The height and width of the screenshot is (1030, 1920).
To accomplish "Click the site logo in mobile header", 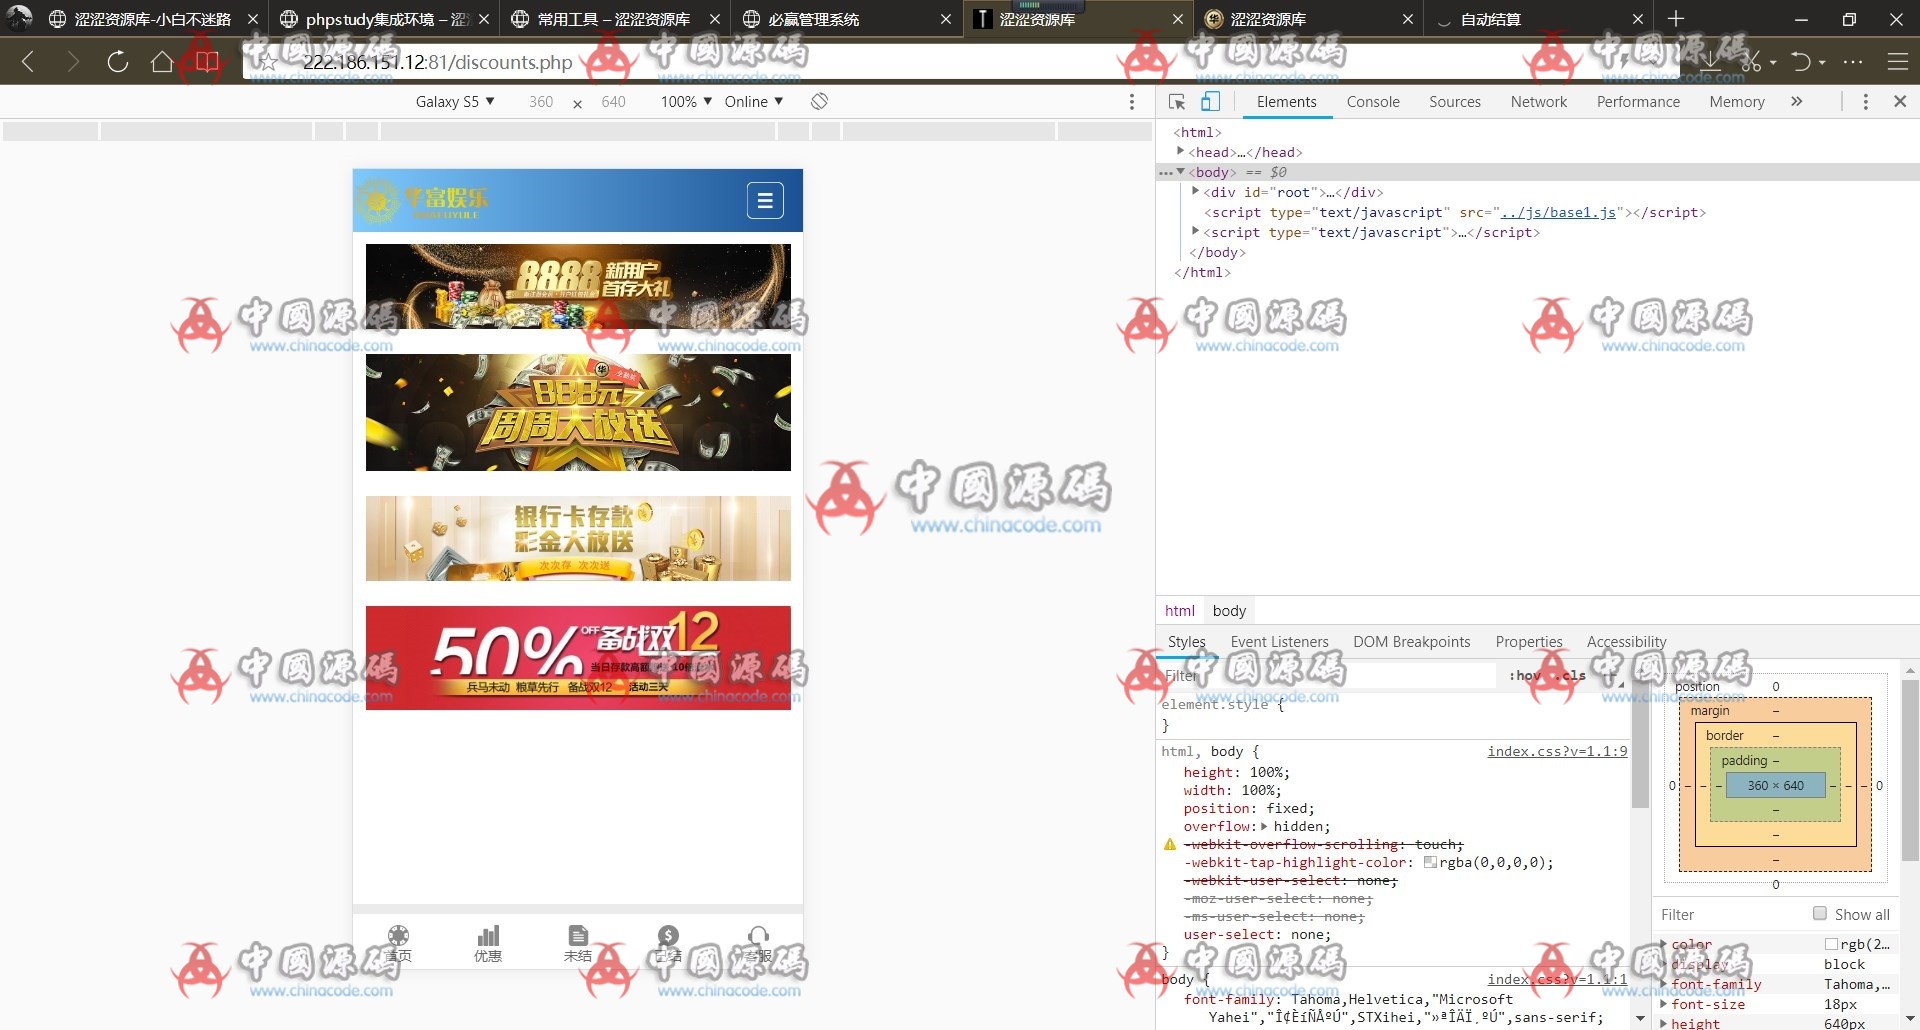I will [x=423, y=200].
